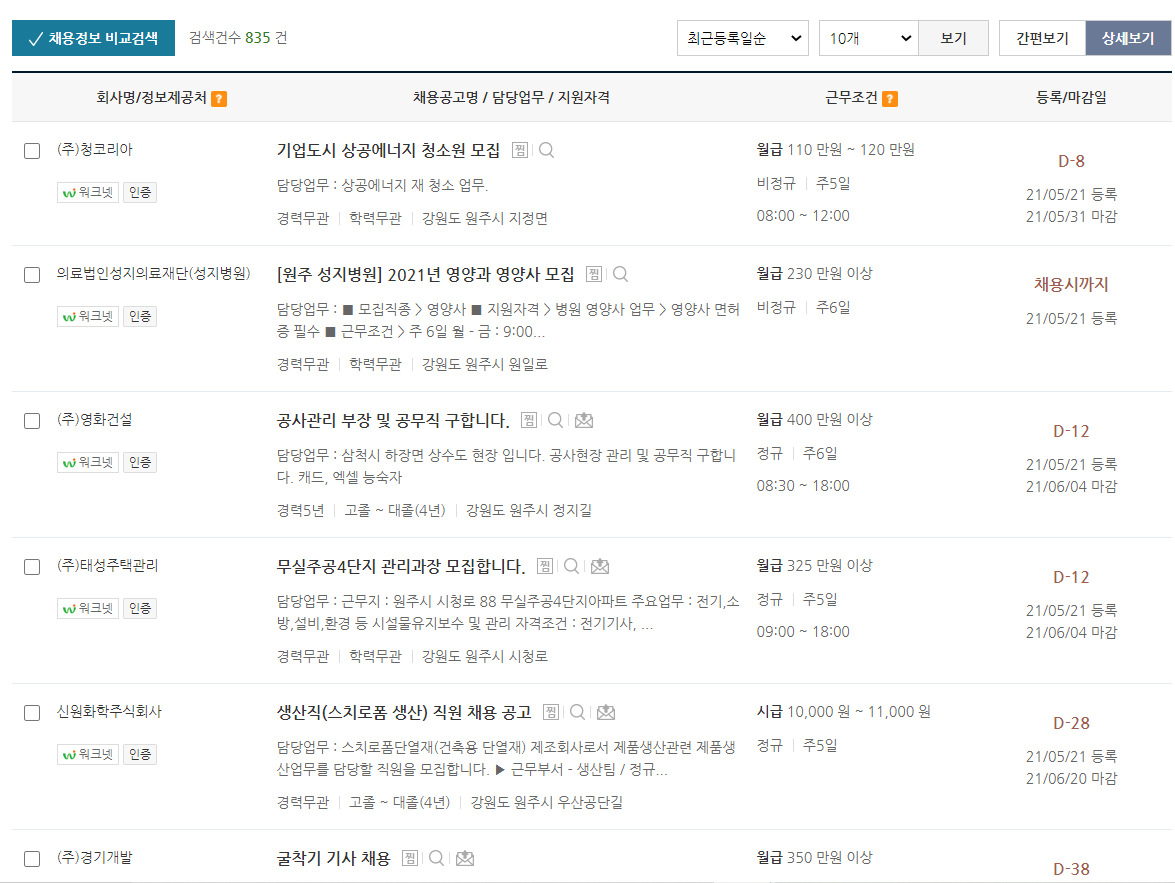This screenshot has width=1175, height=883.
Task: Click the help icon beside 근무조건
Action: click(x=889, y=99)
